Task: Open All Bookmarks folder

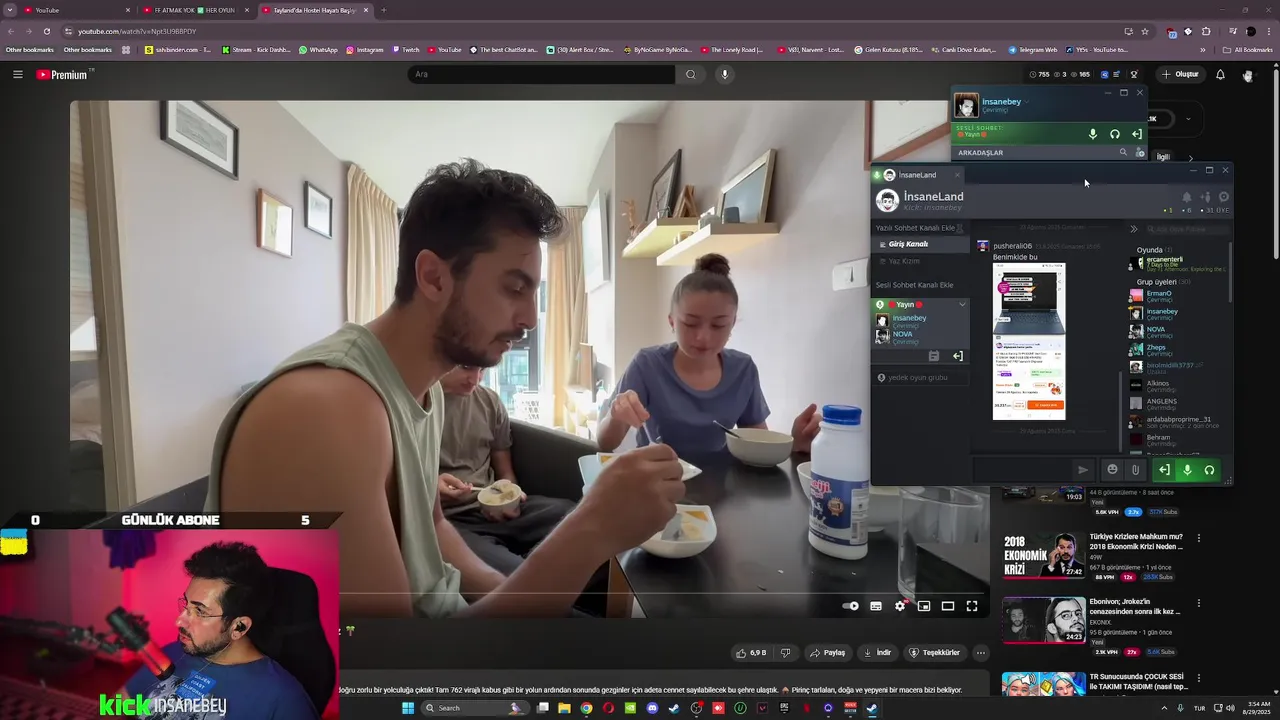Action: (x=1248, y=49)
